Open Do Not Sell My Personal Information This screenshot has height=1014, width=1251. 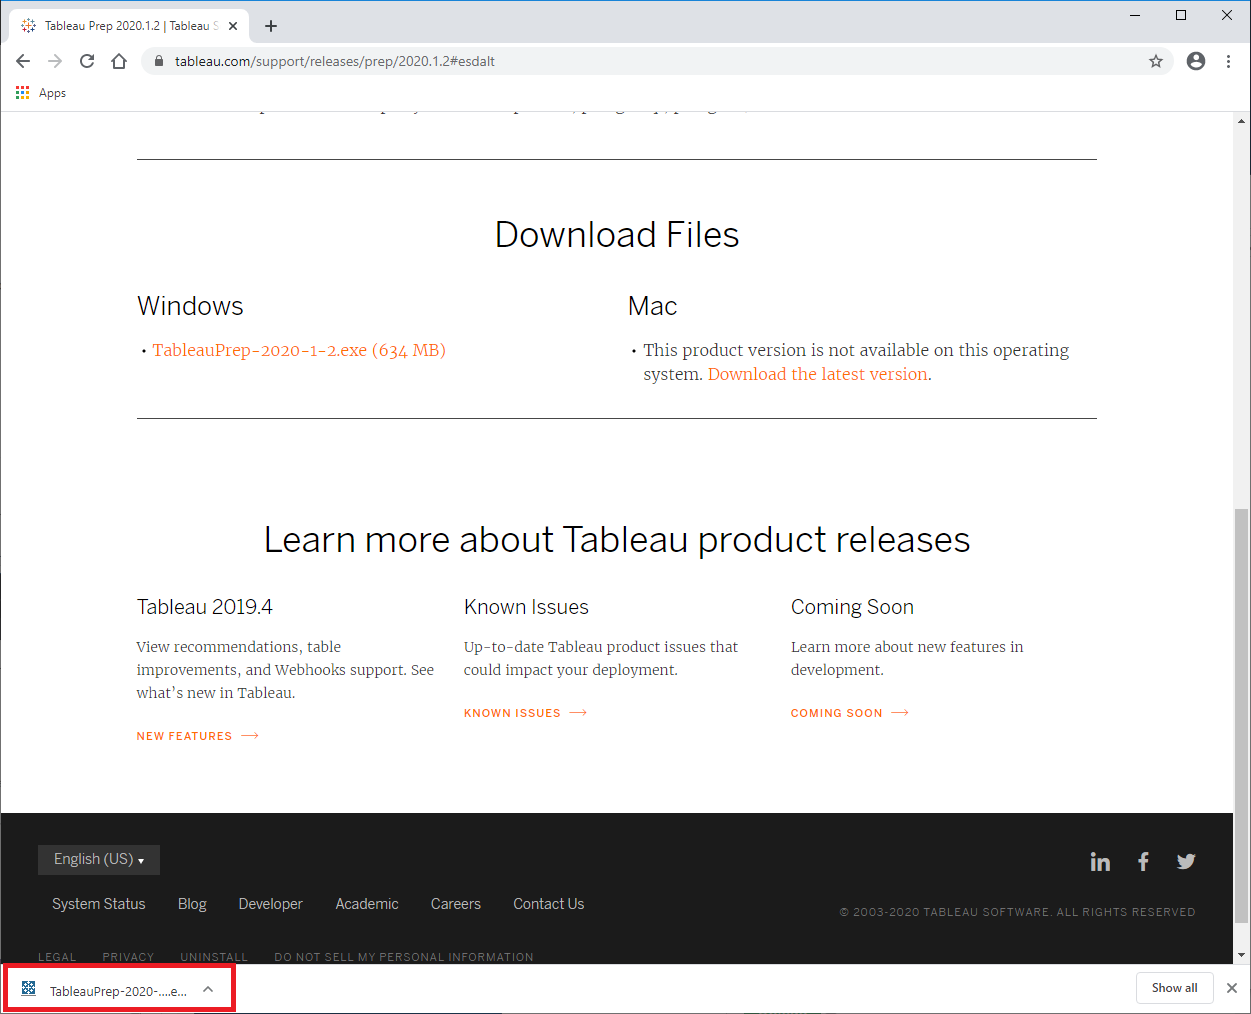coord(404,957)
